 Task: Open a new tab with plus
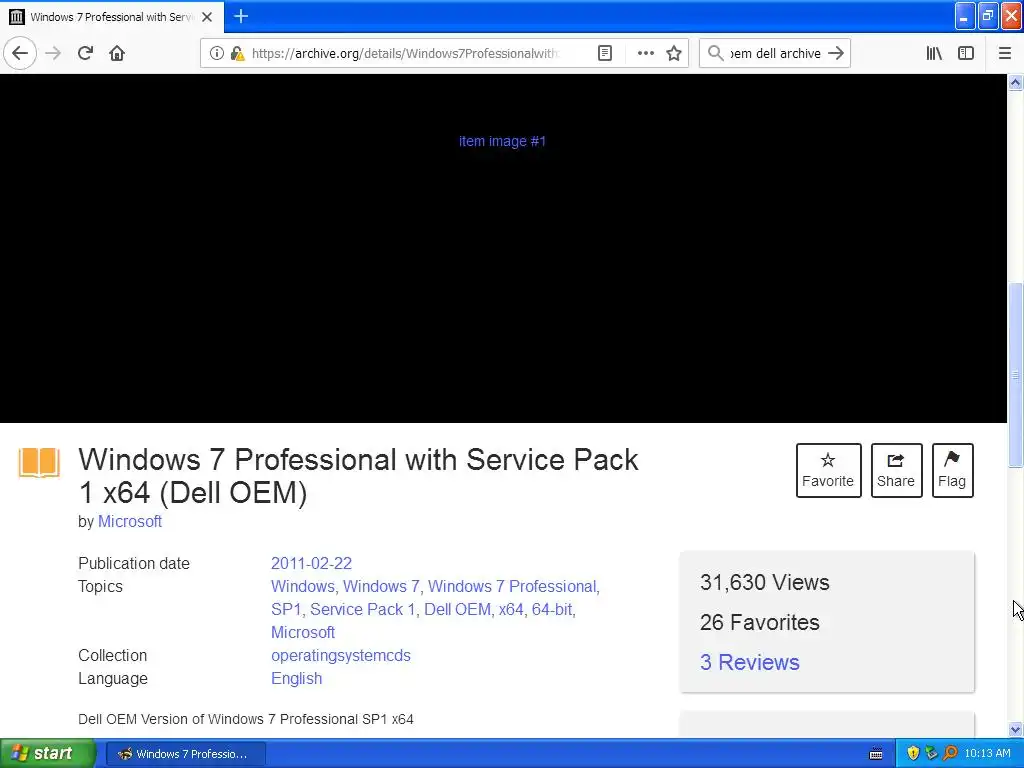point(241,16)
